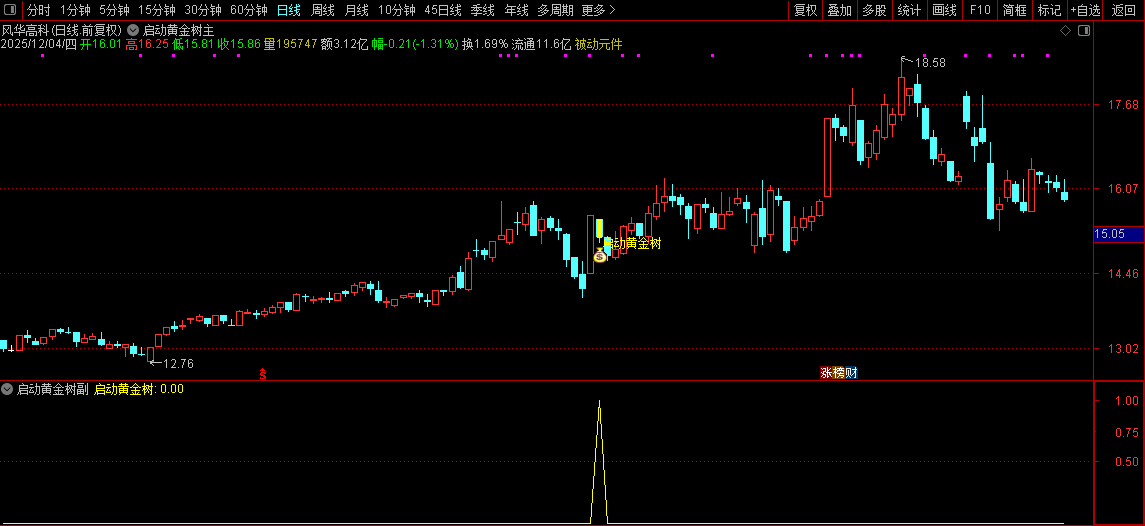The image size is (1145, 526).
Task: Click the 12.76 low price label
Action: pyautogui.click(x=177, y=363)
